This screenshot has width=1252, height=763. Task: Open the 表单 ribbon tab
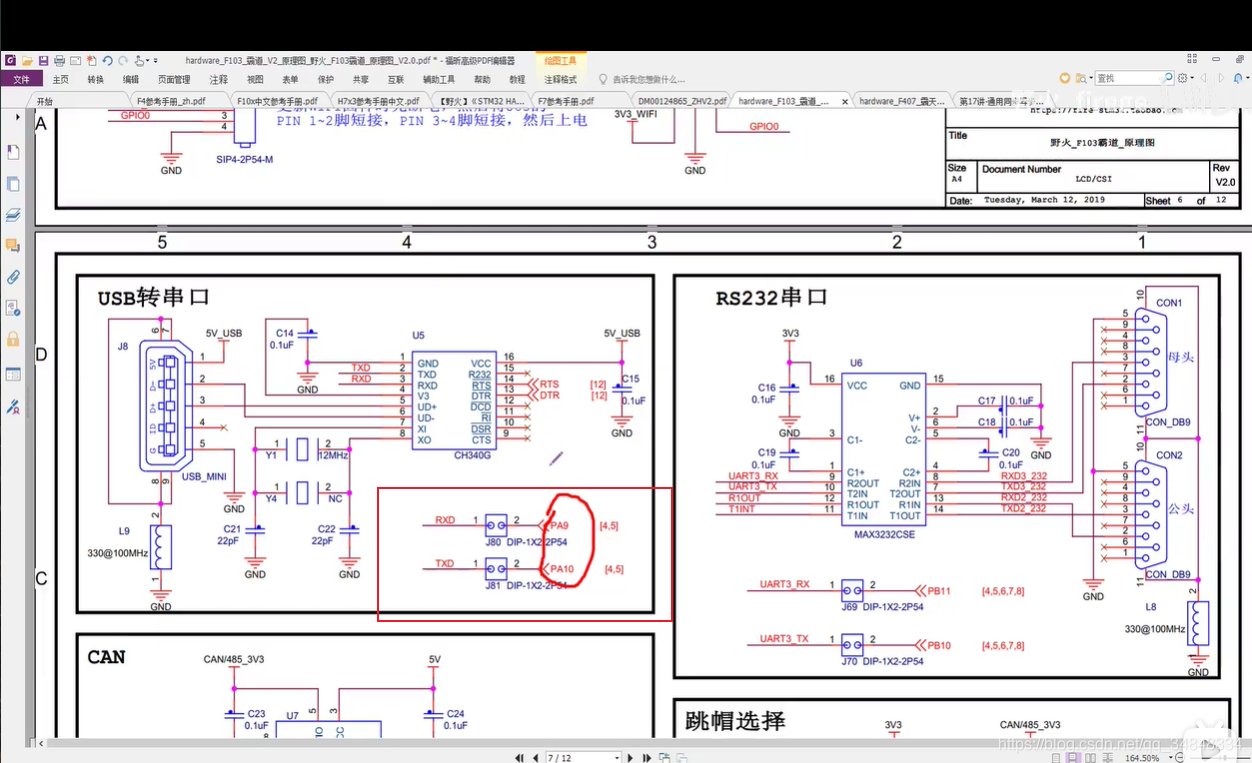pyautogui.click(x=290, y=80)
